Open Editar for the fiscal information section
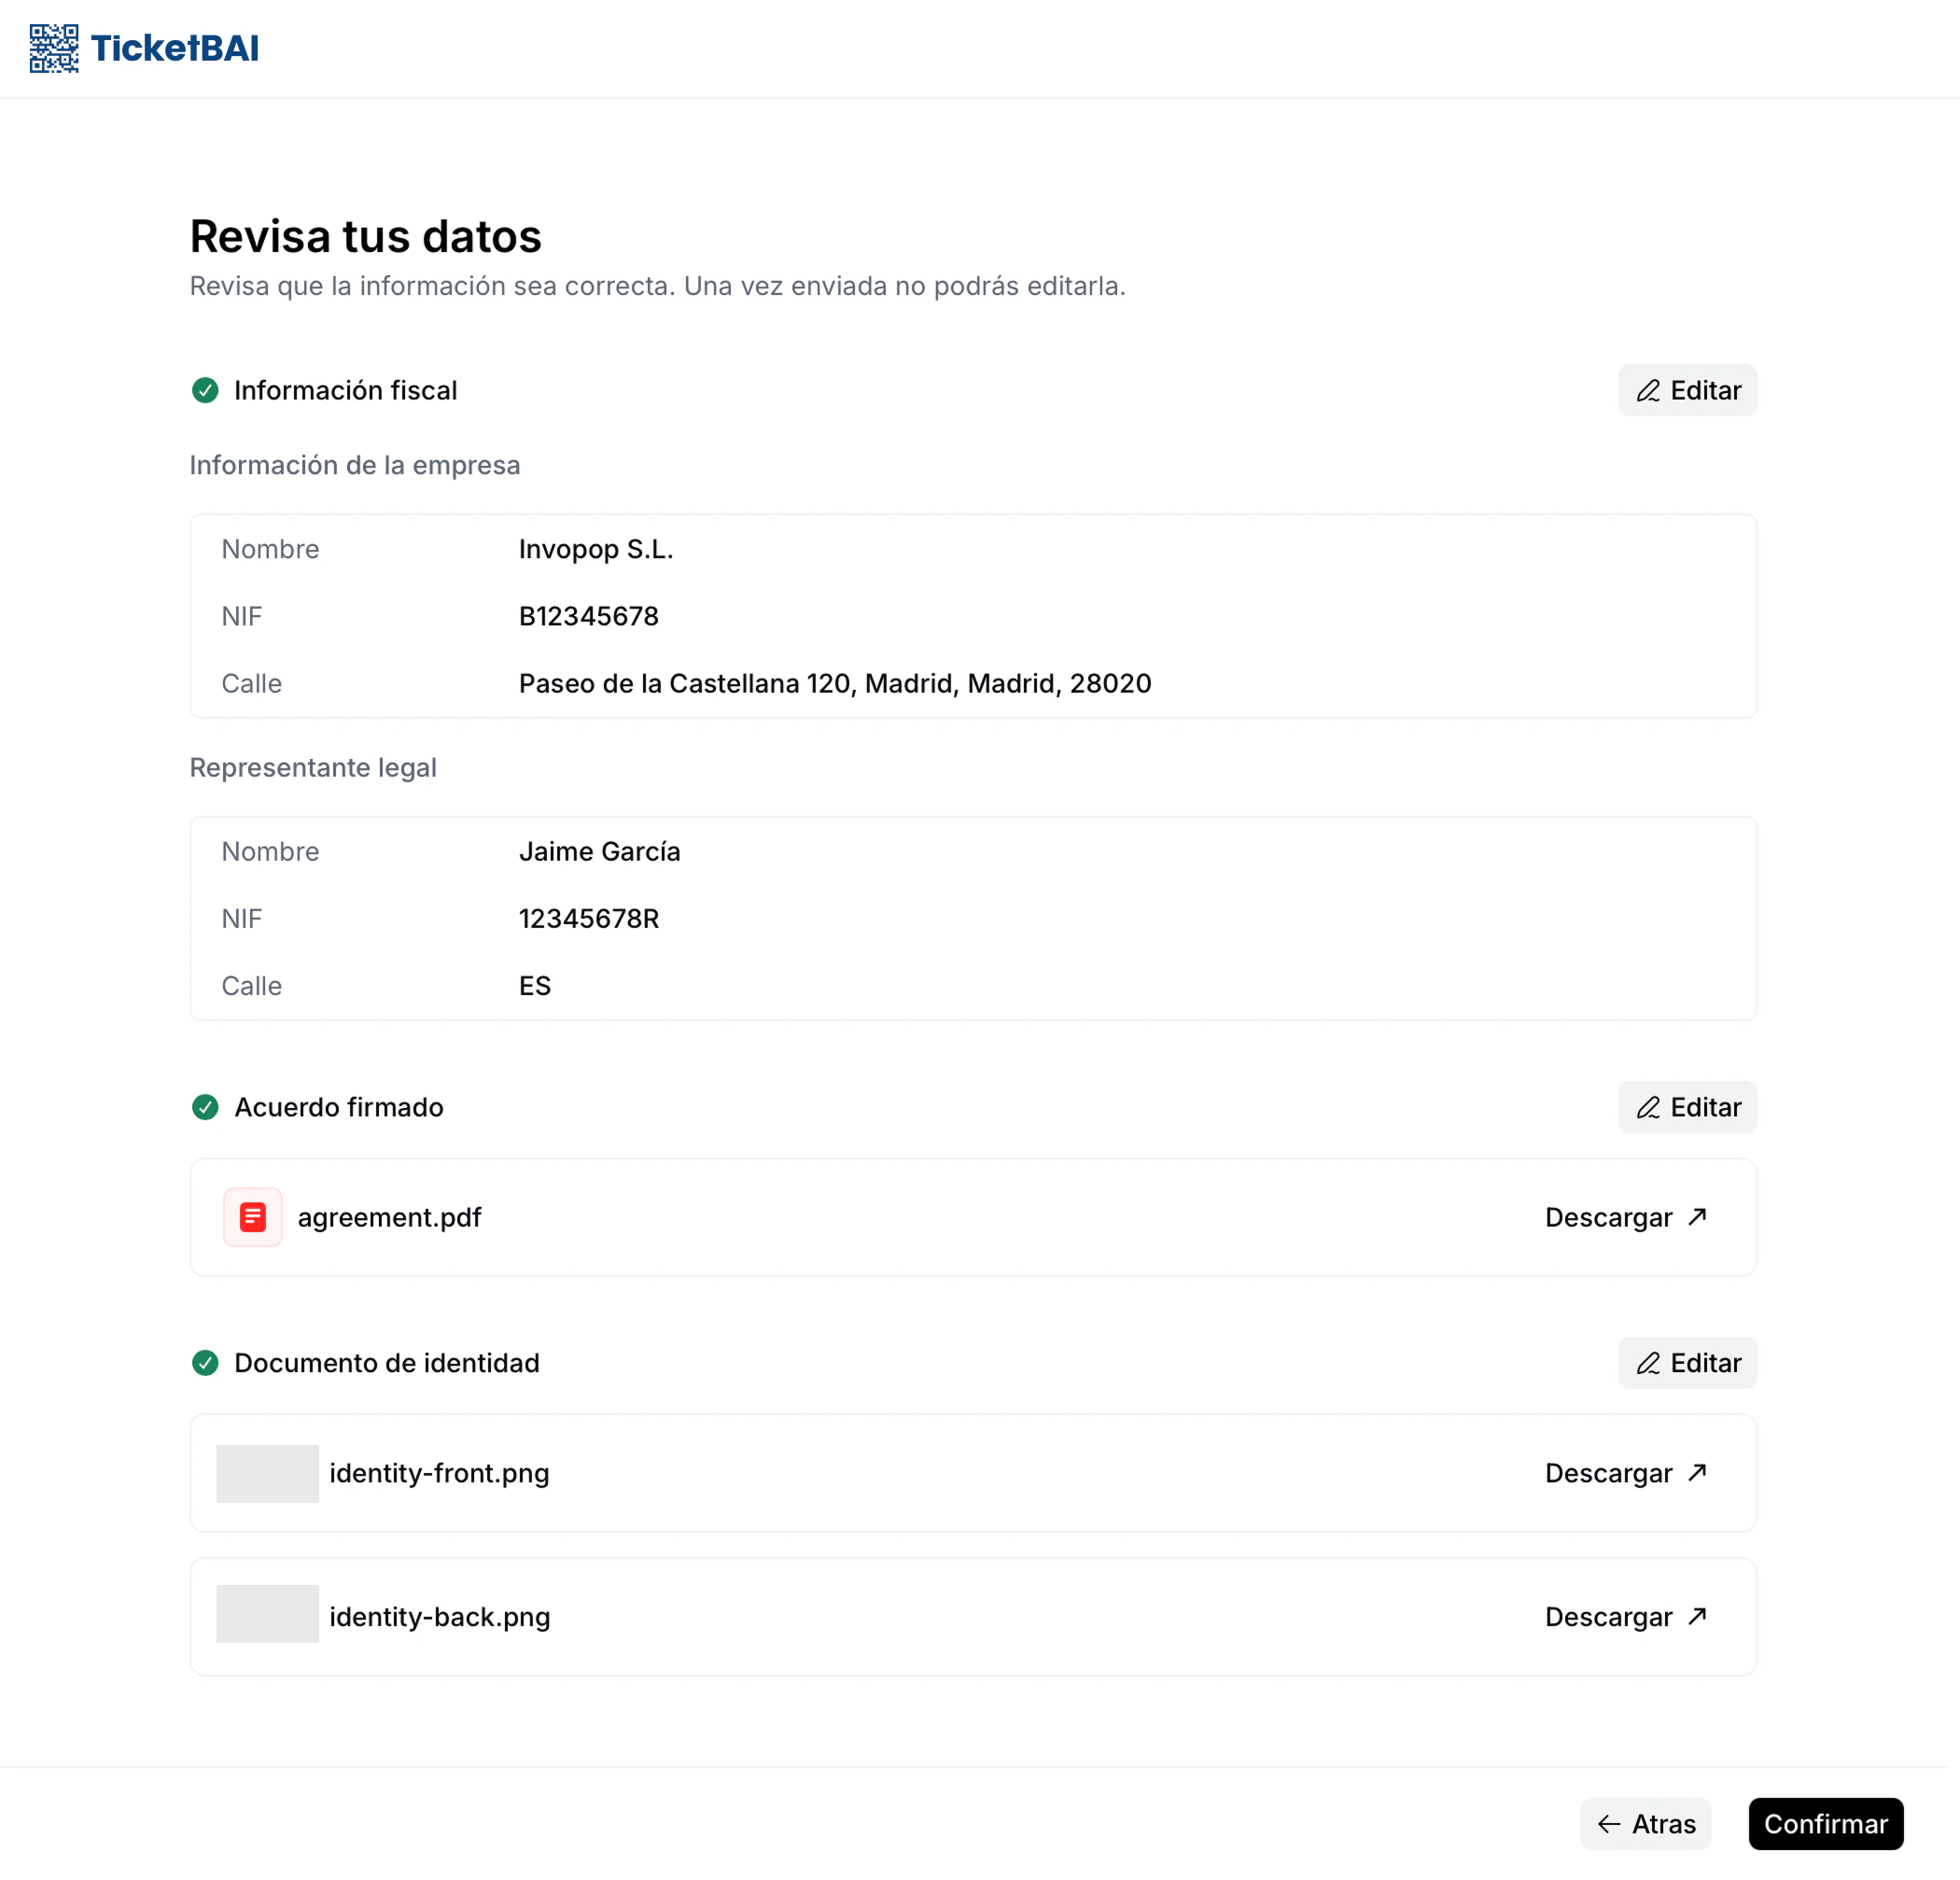This screenshot has height=1880, width=1960. click(x=1687, y=391)
